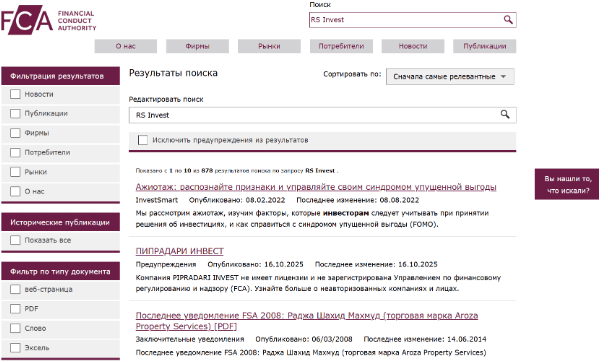This screenshot has width=608, height=362.
Task: Open the 'Фирмы' navigation menu
Action: click(x=197, y=46)
